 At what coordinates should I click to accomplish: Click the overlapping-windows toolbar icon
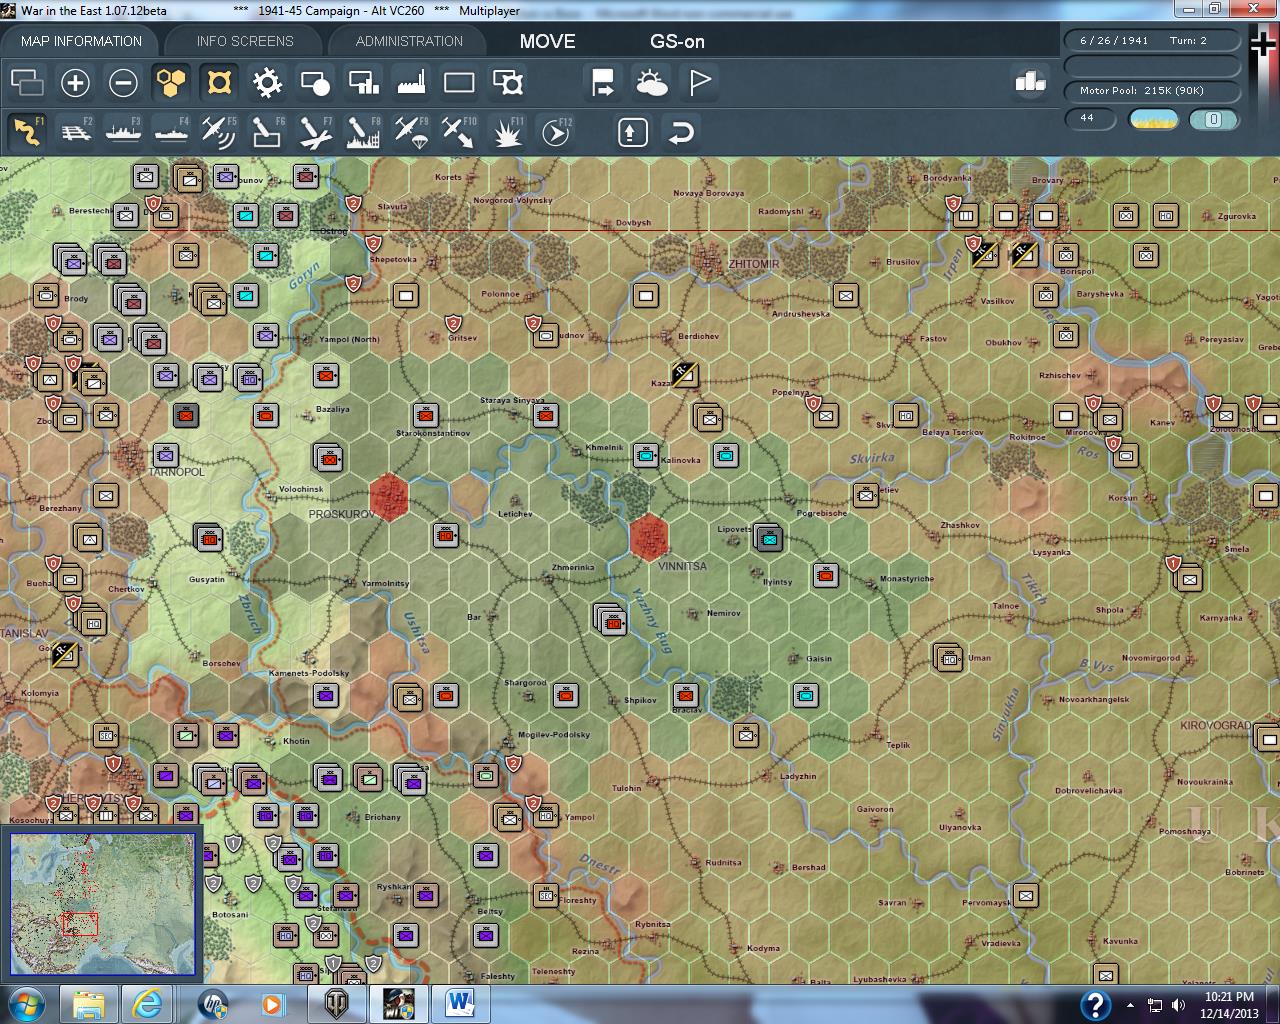pyautogui.click(x=27, y=82)
